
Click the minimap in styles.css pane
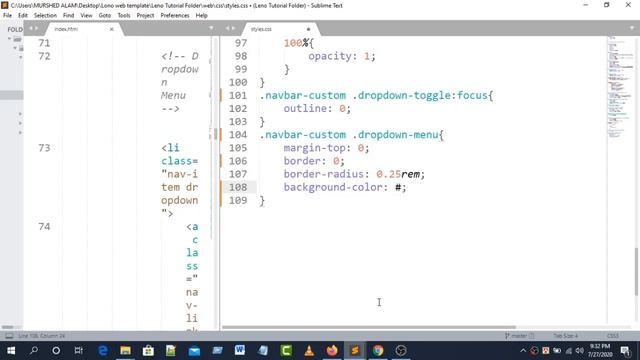click(x=620, y=88)
